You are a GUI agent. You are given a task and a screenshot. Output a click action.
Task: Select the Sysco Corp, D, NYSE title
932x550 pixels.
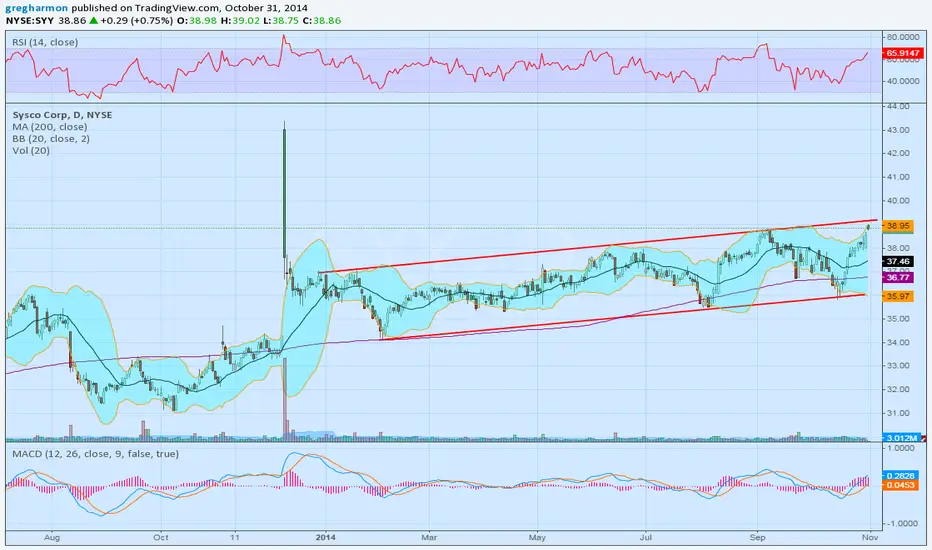[x=62, y=115]
